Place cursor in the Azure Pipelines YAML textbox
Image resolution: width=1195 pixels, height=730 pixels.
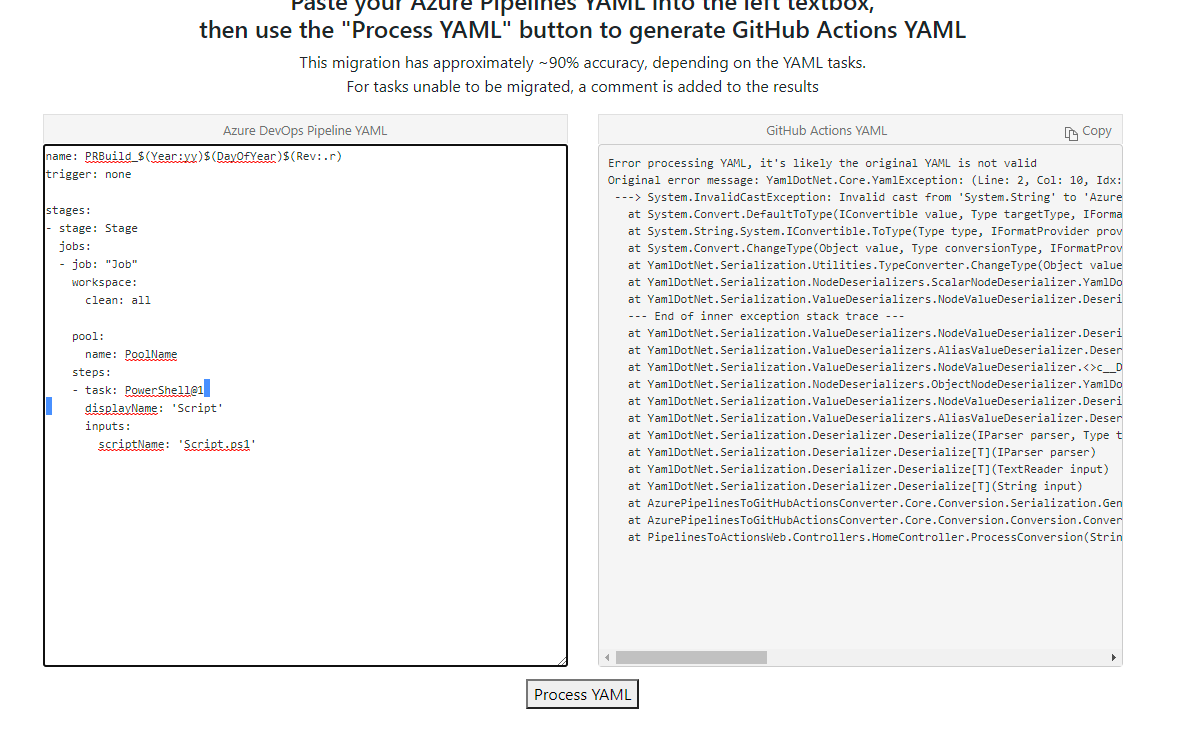coord(300,550)
